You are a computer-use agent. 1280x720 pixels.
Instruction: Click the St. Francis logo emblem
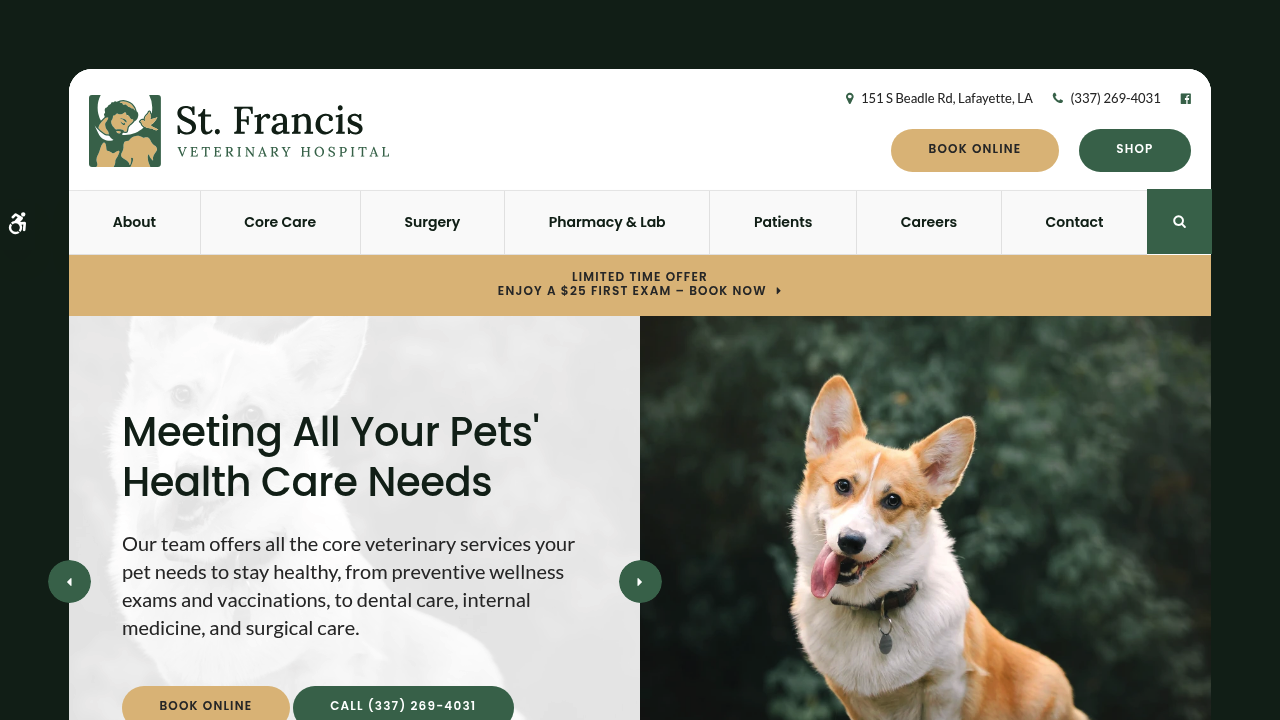point(125,131)
